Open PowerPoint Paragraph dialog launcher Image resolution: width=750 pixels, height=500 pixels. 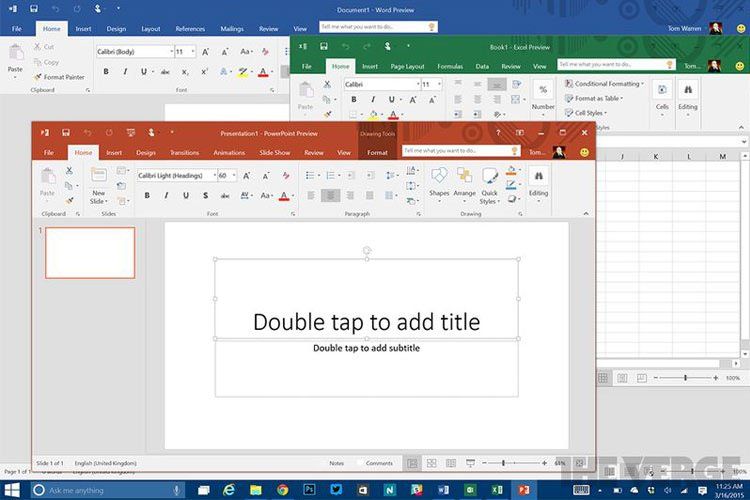click(x=419, y=214)
